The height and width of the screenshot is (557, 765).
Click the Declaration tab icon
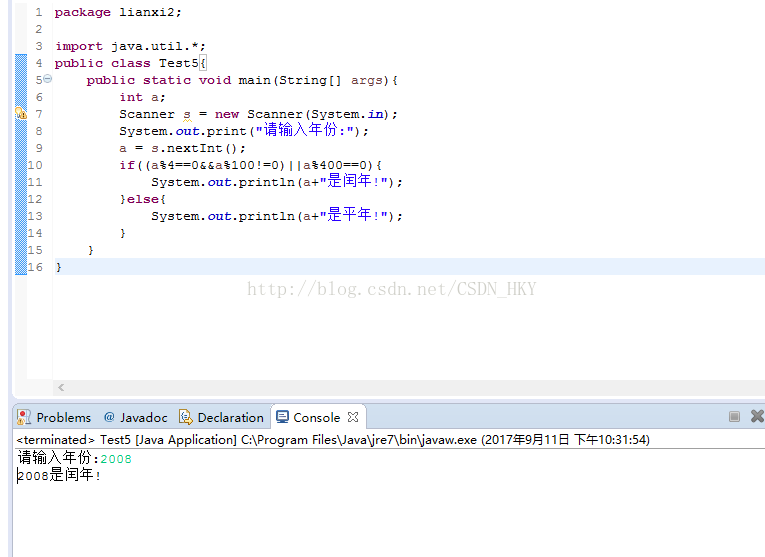tap(186, 417)
